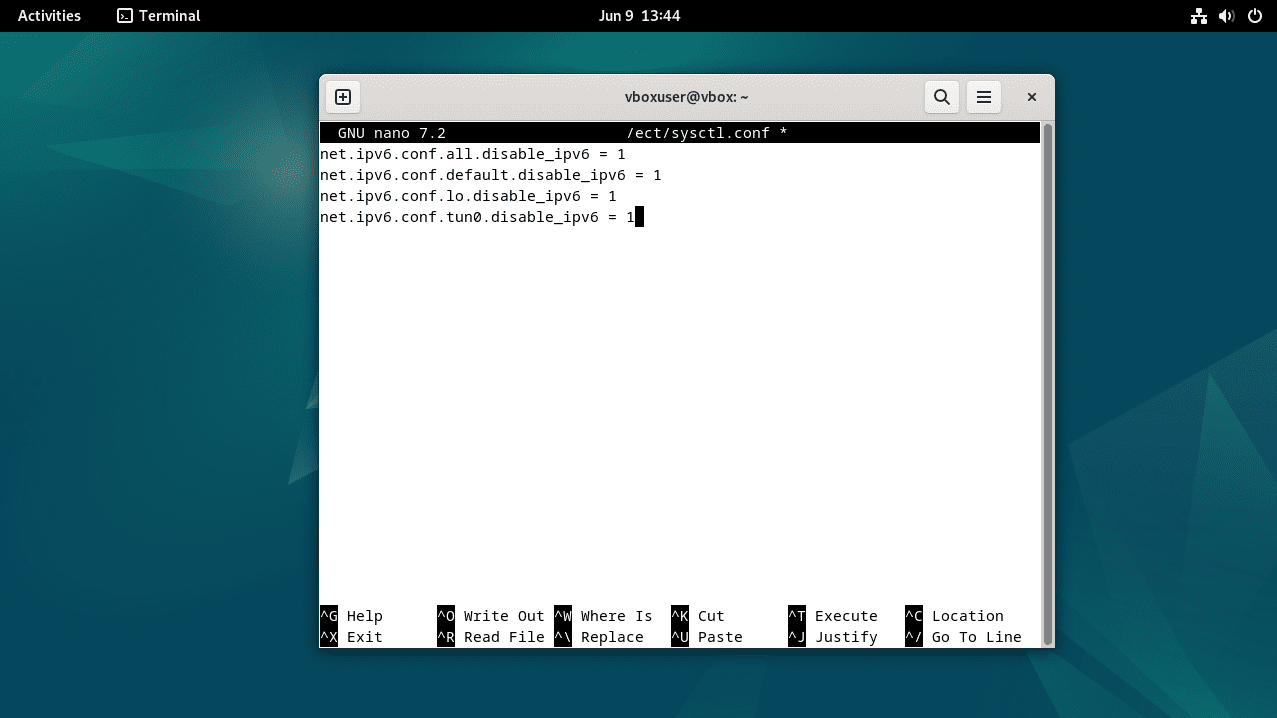Click the line net.ipv6.conf.all.disable_ipv6
The width and height of the screenshot is (1277, 718).
(x=472, y=154)
